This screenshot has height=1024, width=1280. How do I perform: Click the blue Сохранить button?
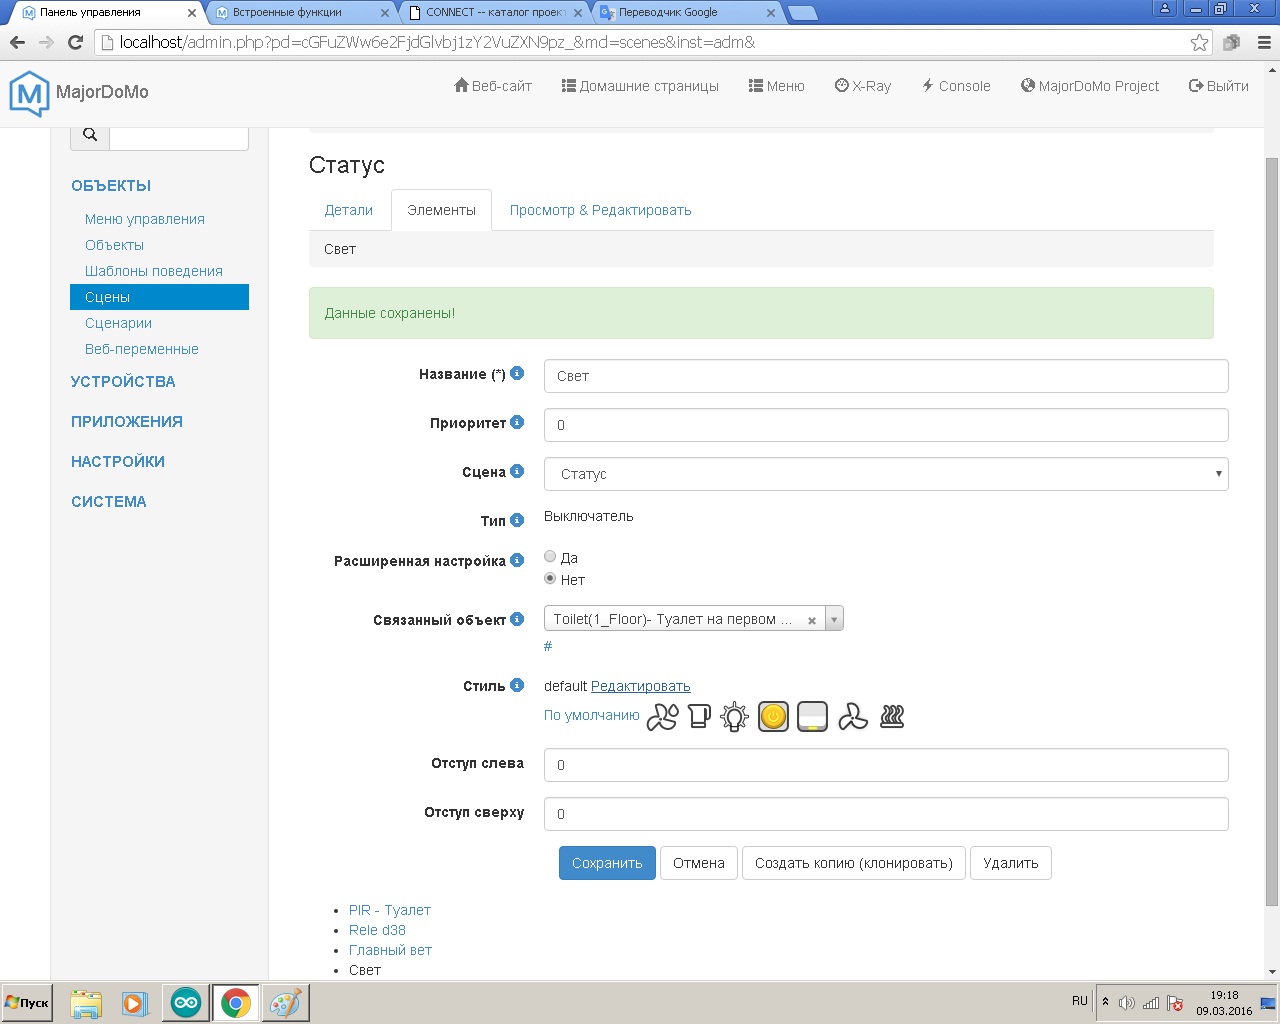coord(607,863)
